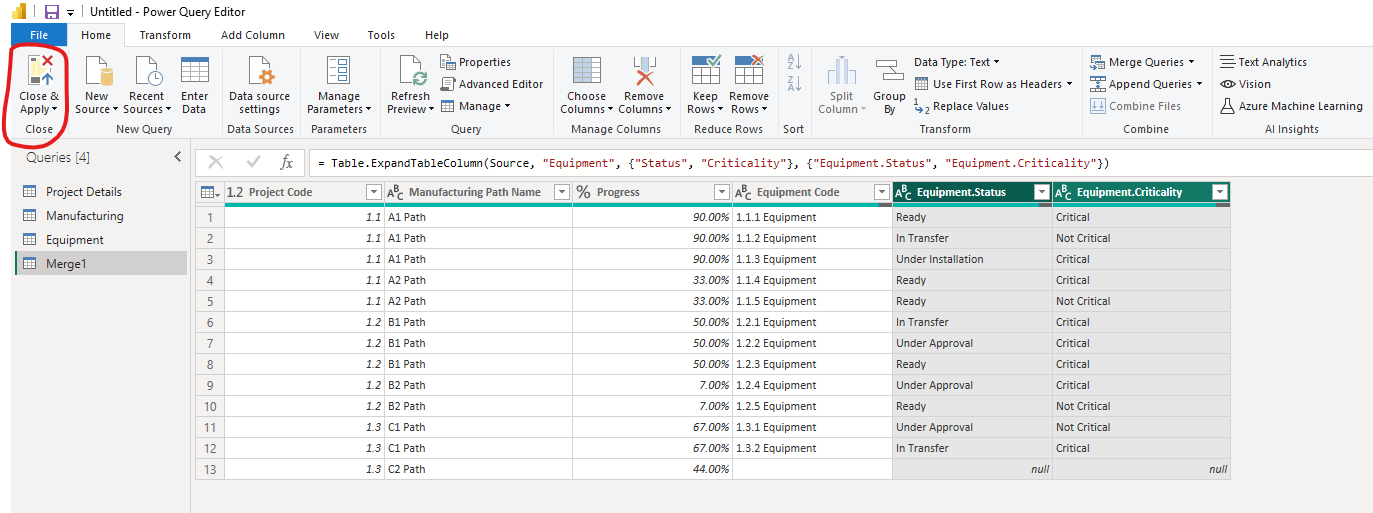Open Equipment Code filter dropdown

[882, 192]
